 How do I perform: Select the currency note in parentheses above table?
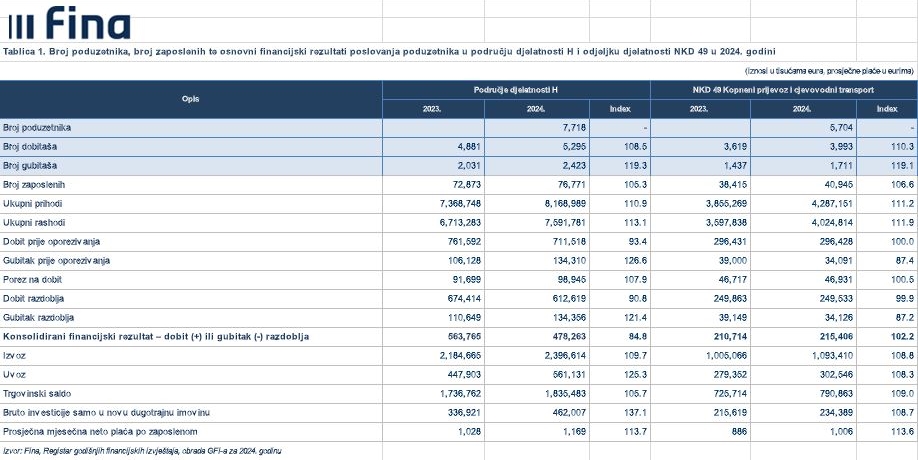830,71
